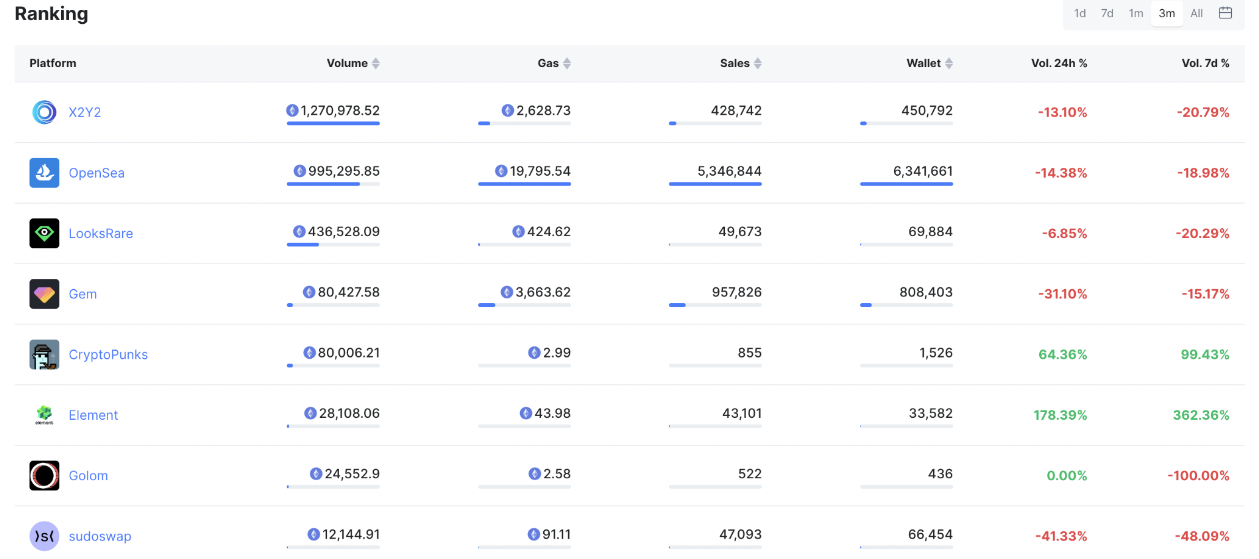Click the Golom 7d change -100.00%
This screenshot has height=559, width=1259.
[1199, 476]
